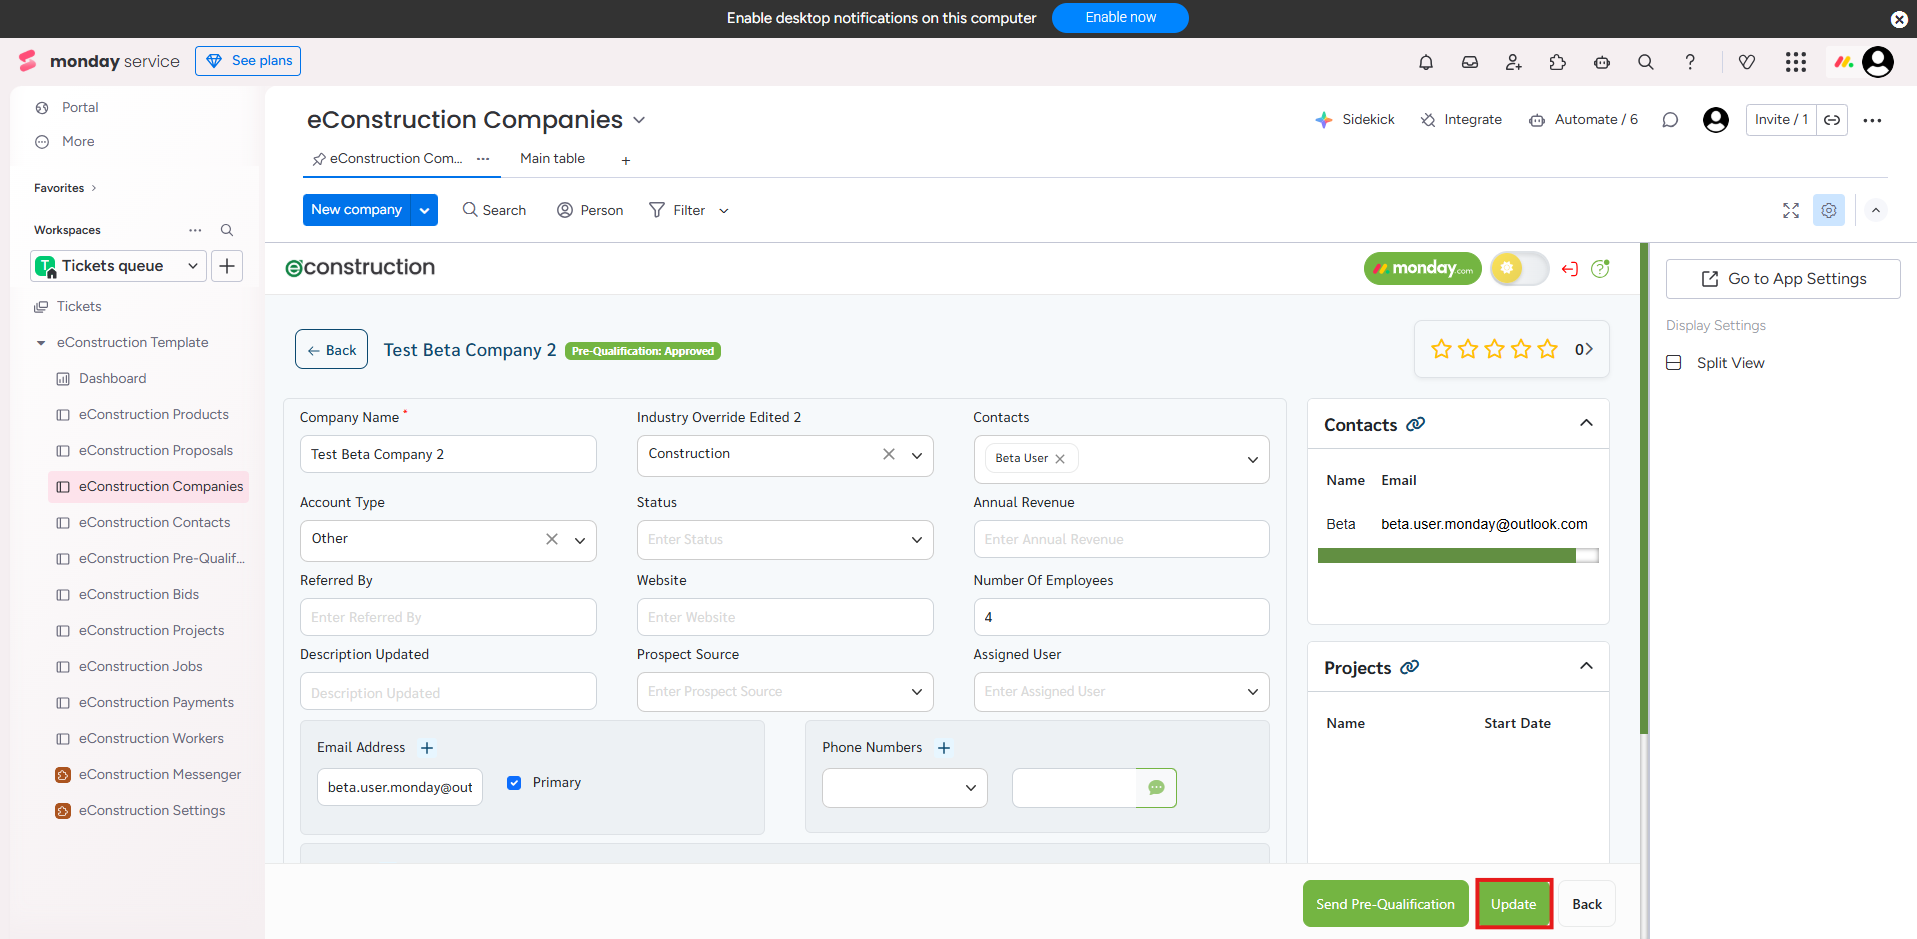Open eConstruction Projects in sidebar
The width and height of the screenshot is (1917, 939).
(x=151, y=631)
